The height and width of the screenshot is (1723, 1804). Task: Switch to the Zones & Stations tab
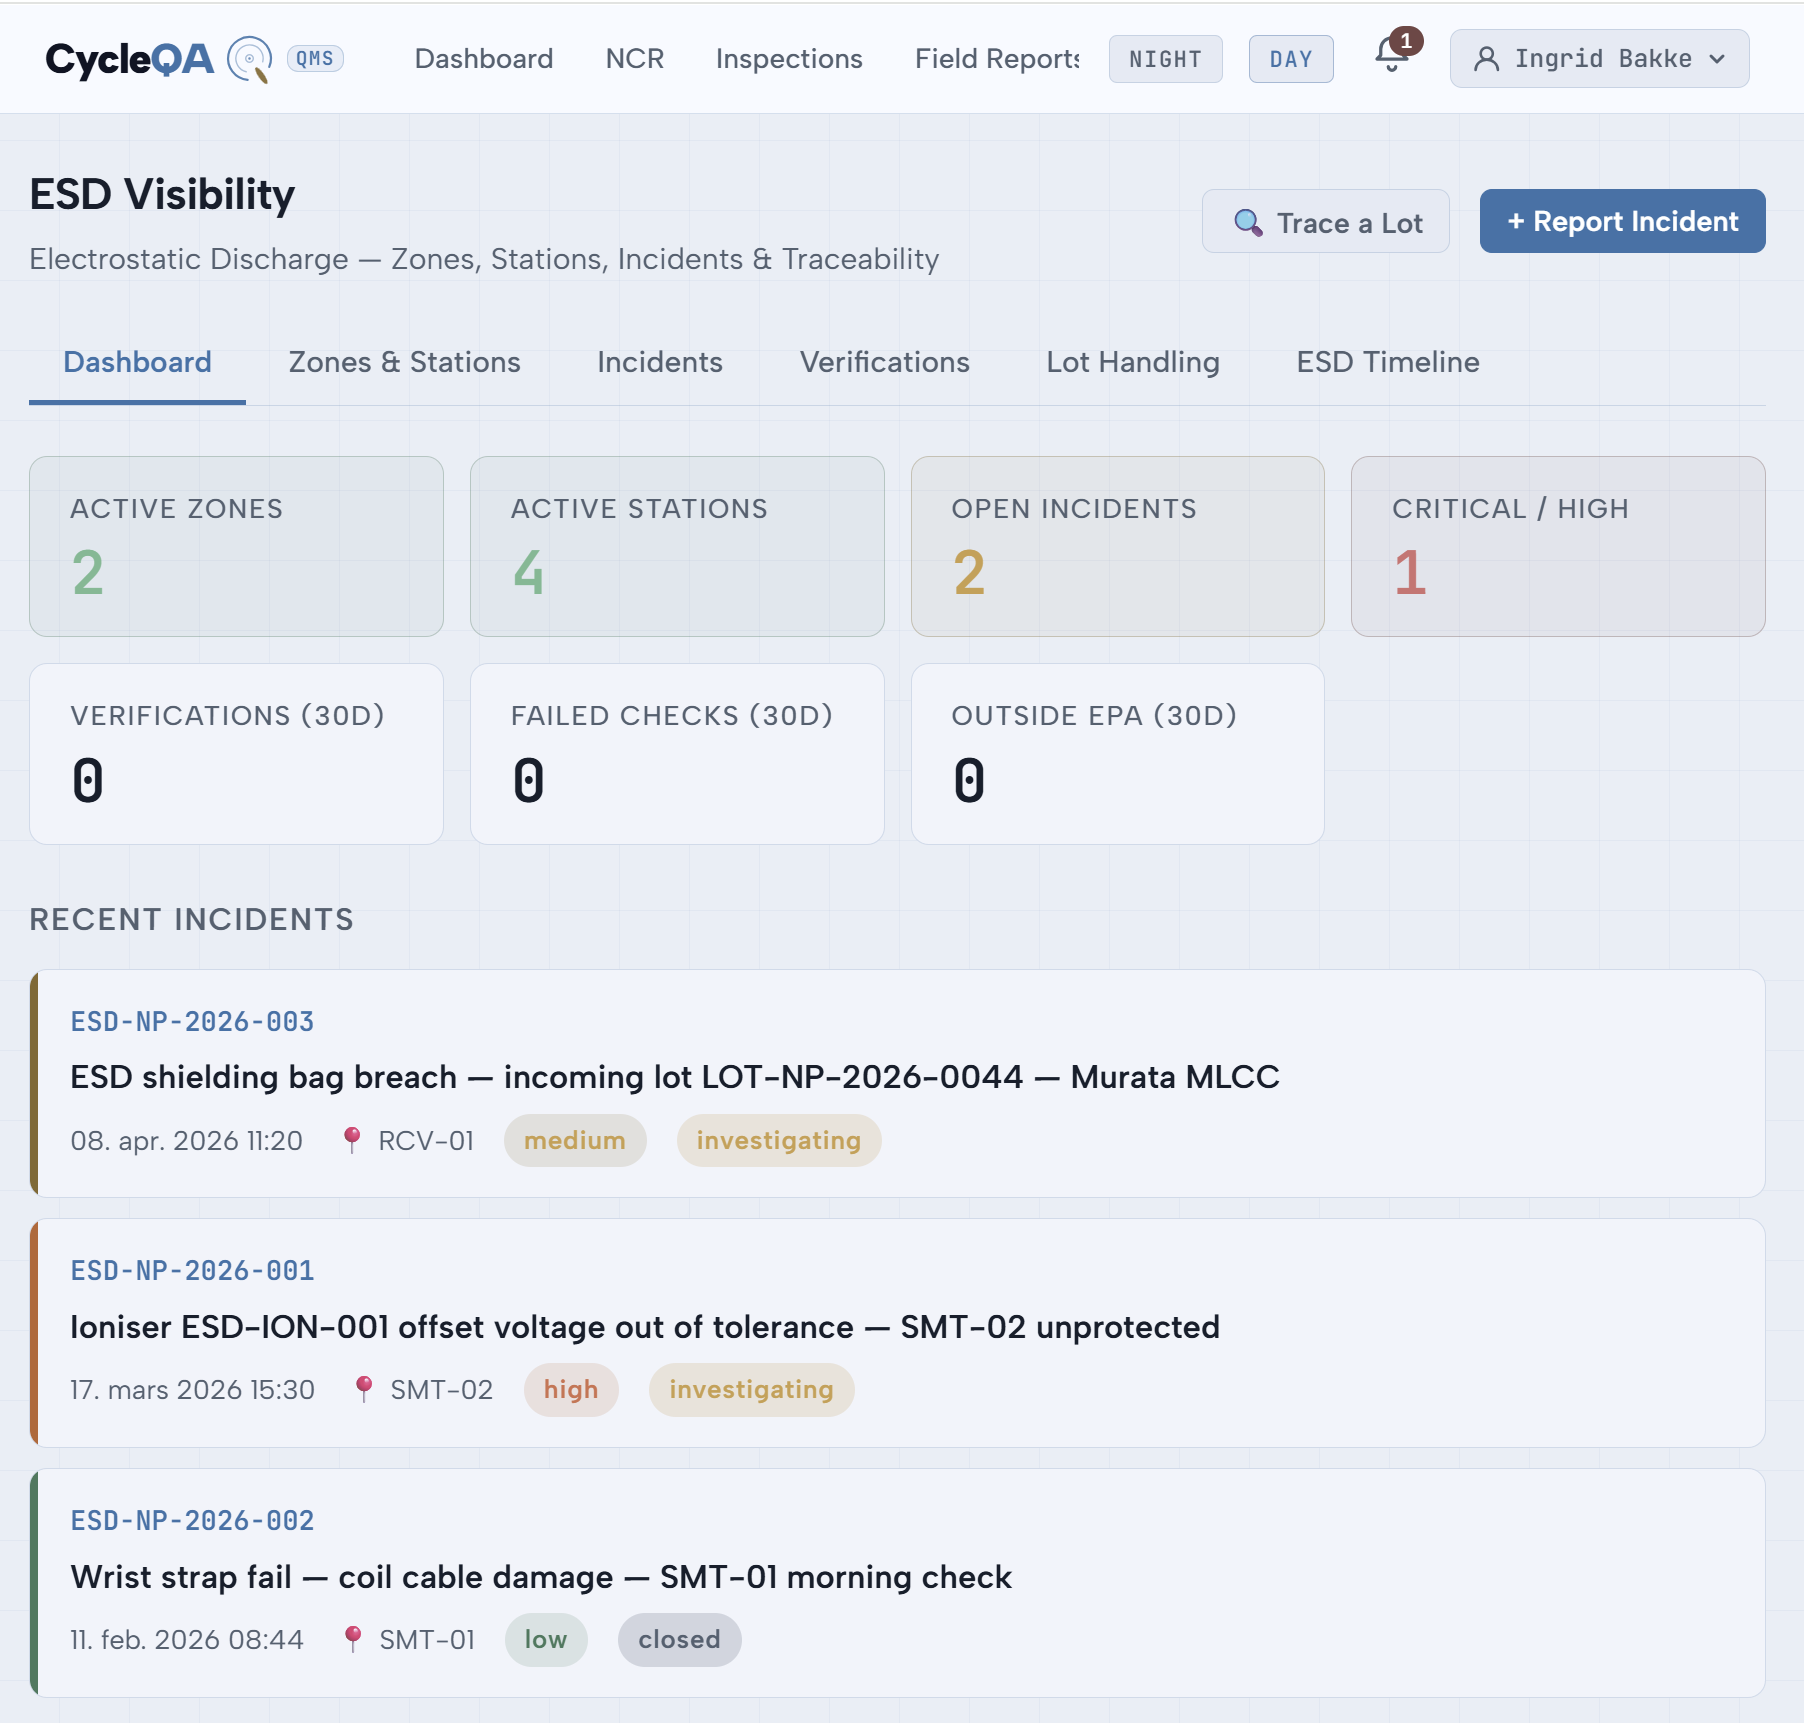tap(405, 362)
